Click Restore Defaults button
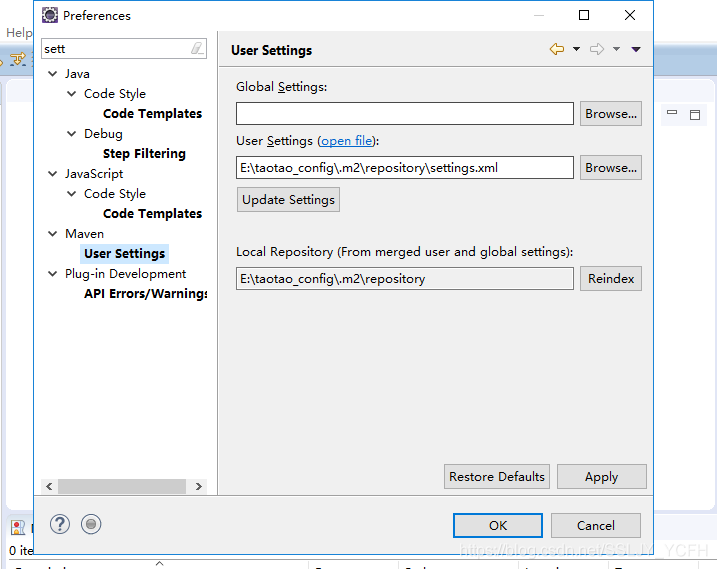This screenshot has height=569, width=717. point(497,477)
